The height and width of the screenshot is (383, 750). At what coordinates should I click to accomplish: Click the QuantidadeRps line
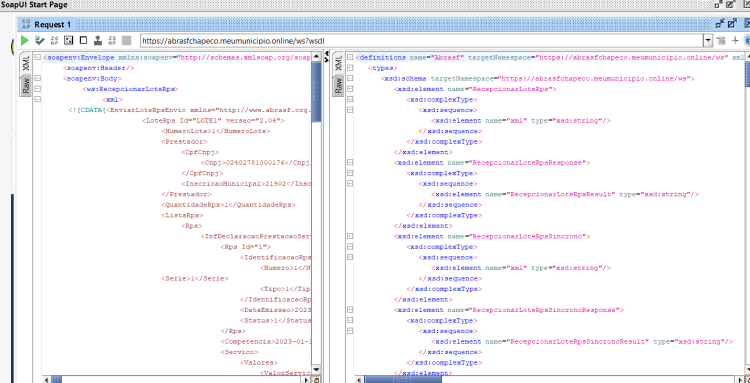pos(228,205)
